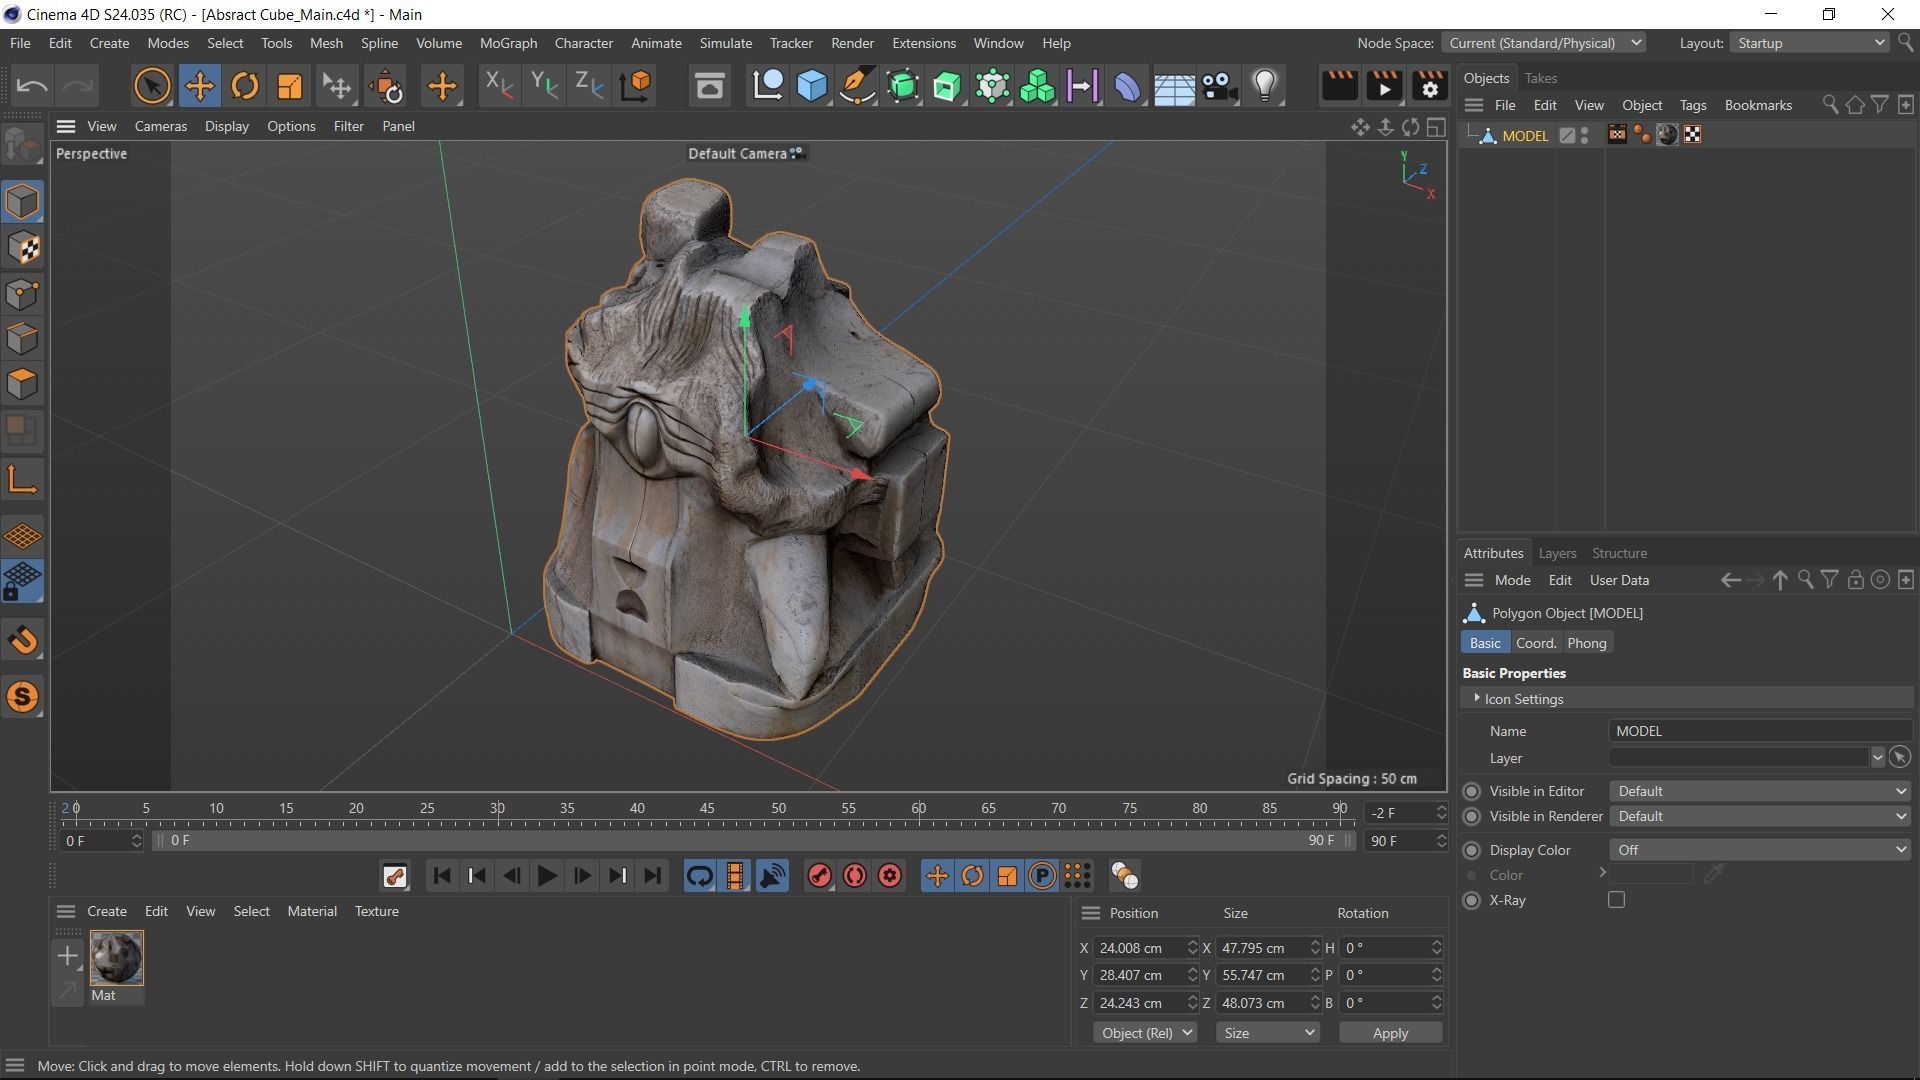Select the MODEL object in Objects list

1524,136
